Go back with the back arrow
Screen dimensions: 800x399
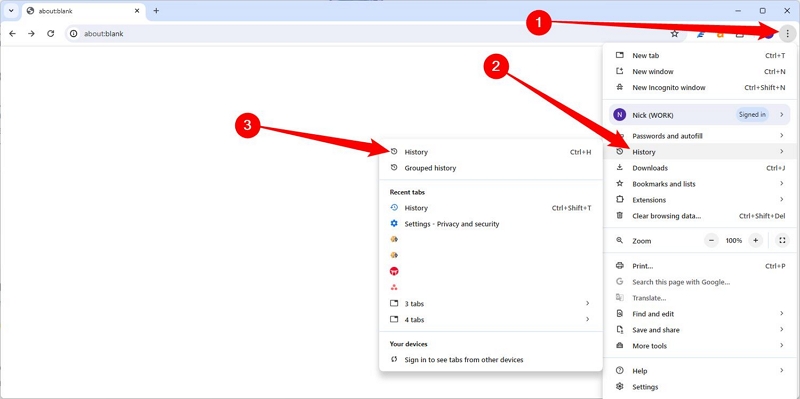pyautogui.click(x=12, y=34)
